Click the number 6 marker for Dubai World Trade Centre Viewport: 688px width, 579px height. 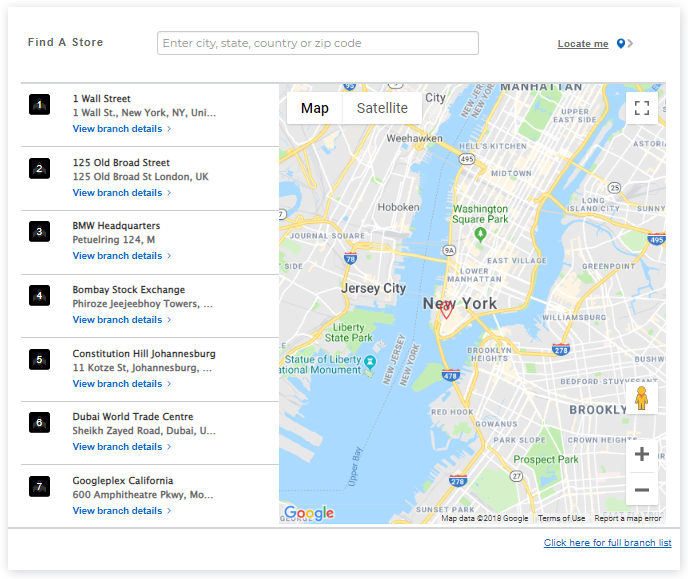coord(39,422)
